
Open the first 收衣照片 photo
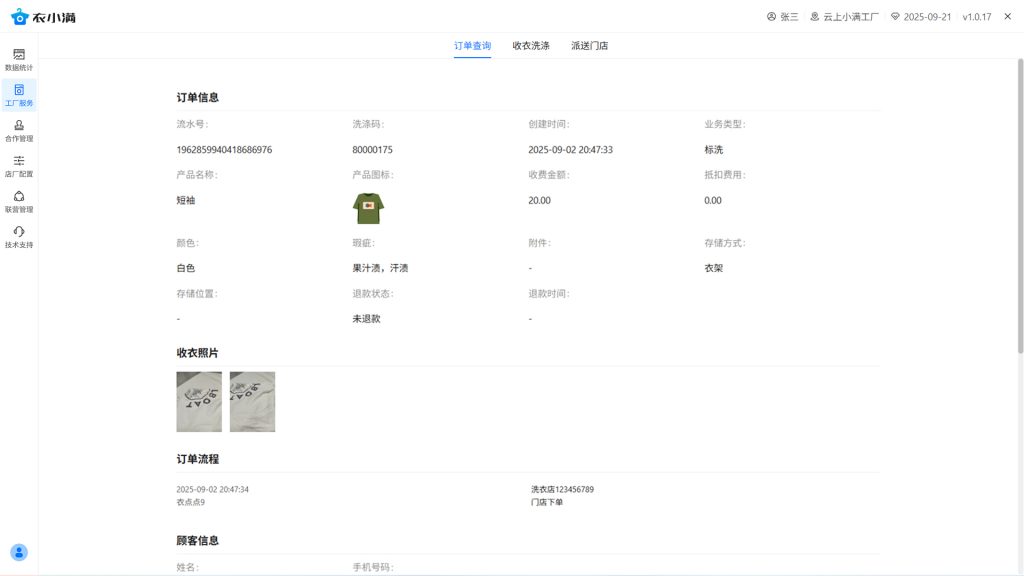pyautogui.click(x=199, y=402)
